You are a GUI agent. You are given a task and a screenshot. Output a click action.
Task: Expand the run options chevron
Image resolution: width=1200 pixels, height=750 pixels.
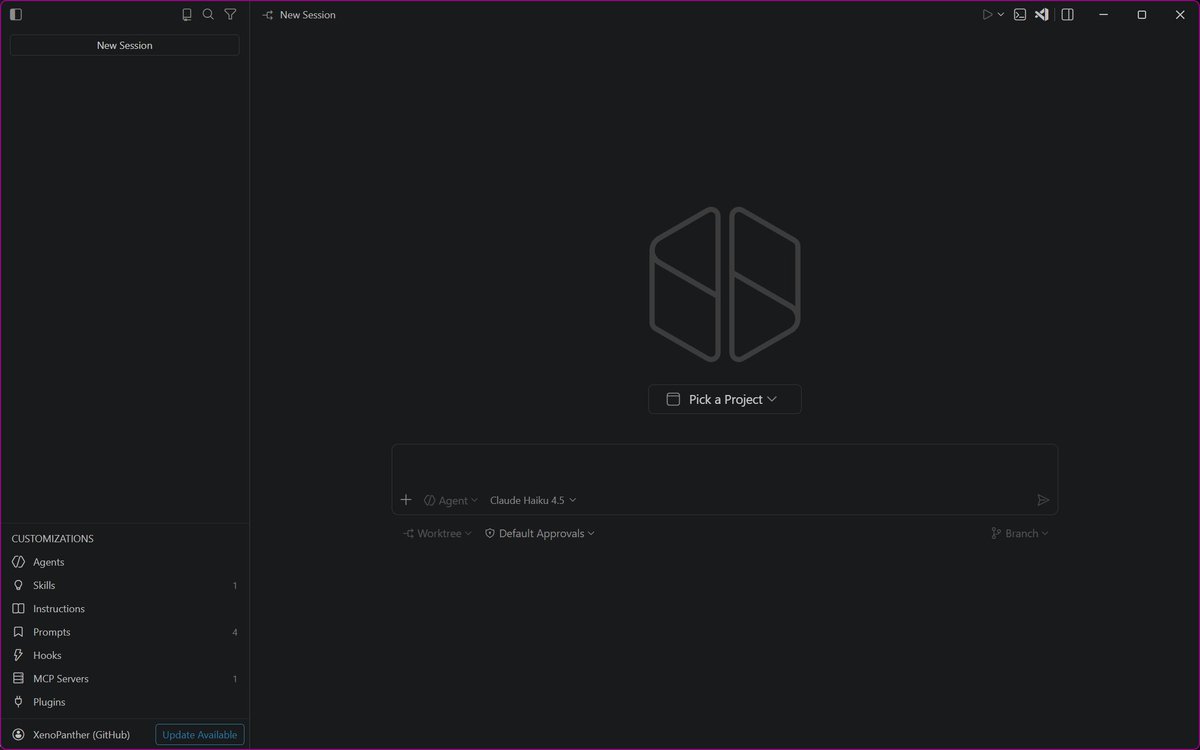click(x=1001, y=15)
